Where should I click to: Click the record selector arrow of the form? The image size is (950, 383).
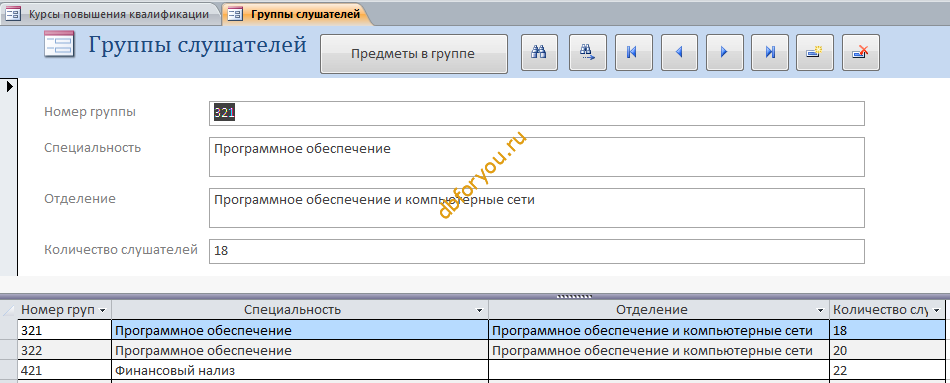(9, 87)
